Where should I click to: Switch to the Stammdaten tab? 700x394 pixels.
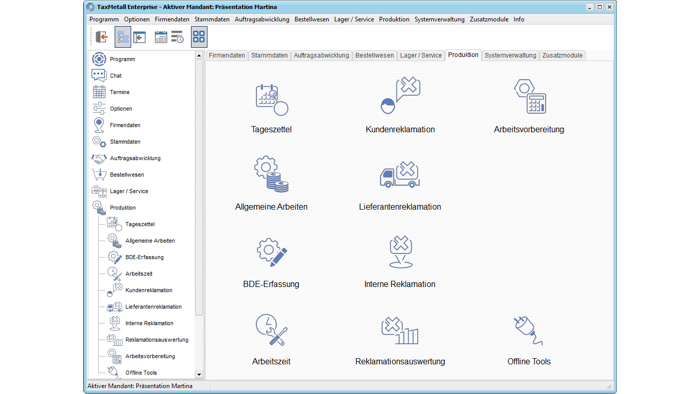[x=269, y=55]
